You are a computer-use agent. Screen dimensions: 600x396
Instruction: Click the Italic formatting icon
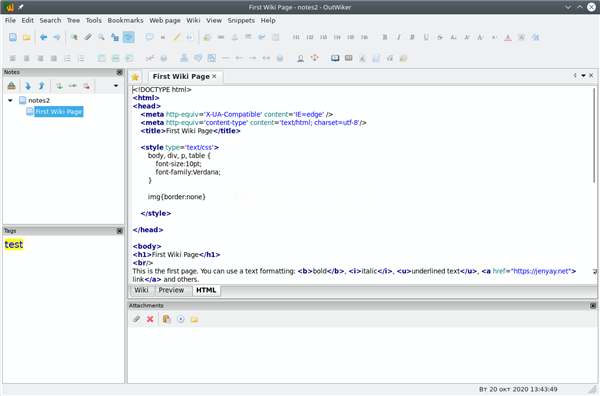(x=398, y=37)
